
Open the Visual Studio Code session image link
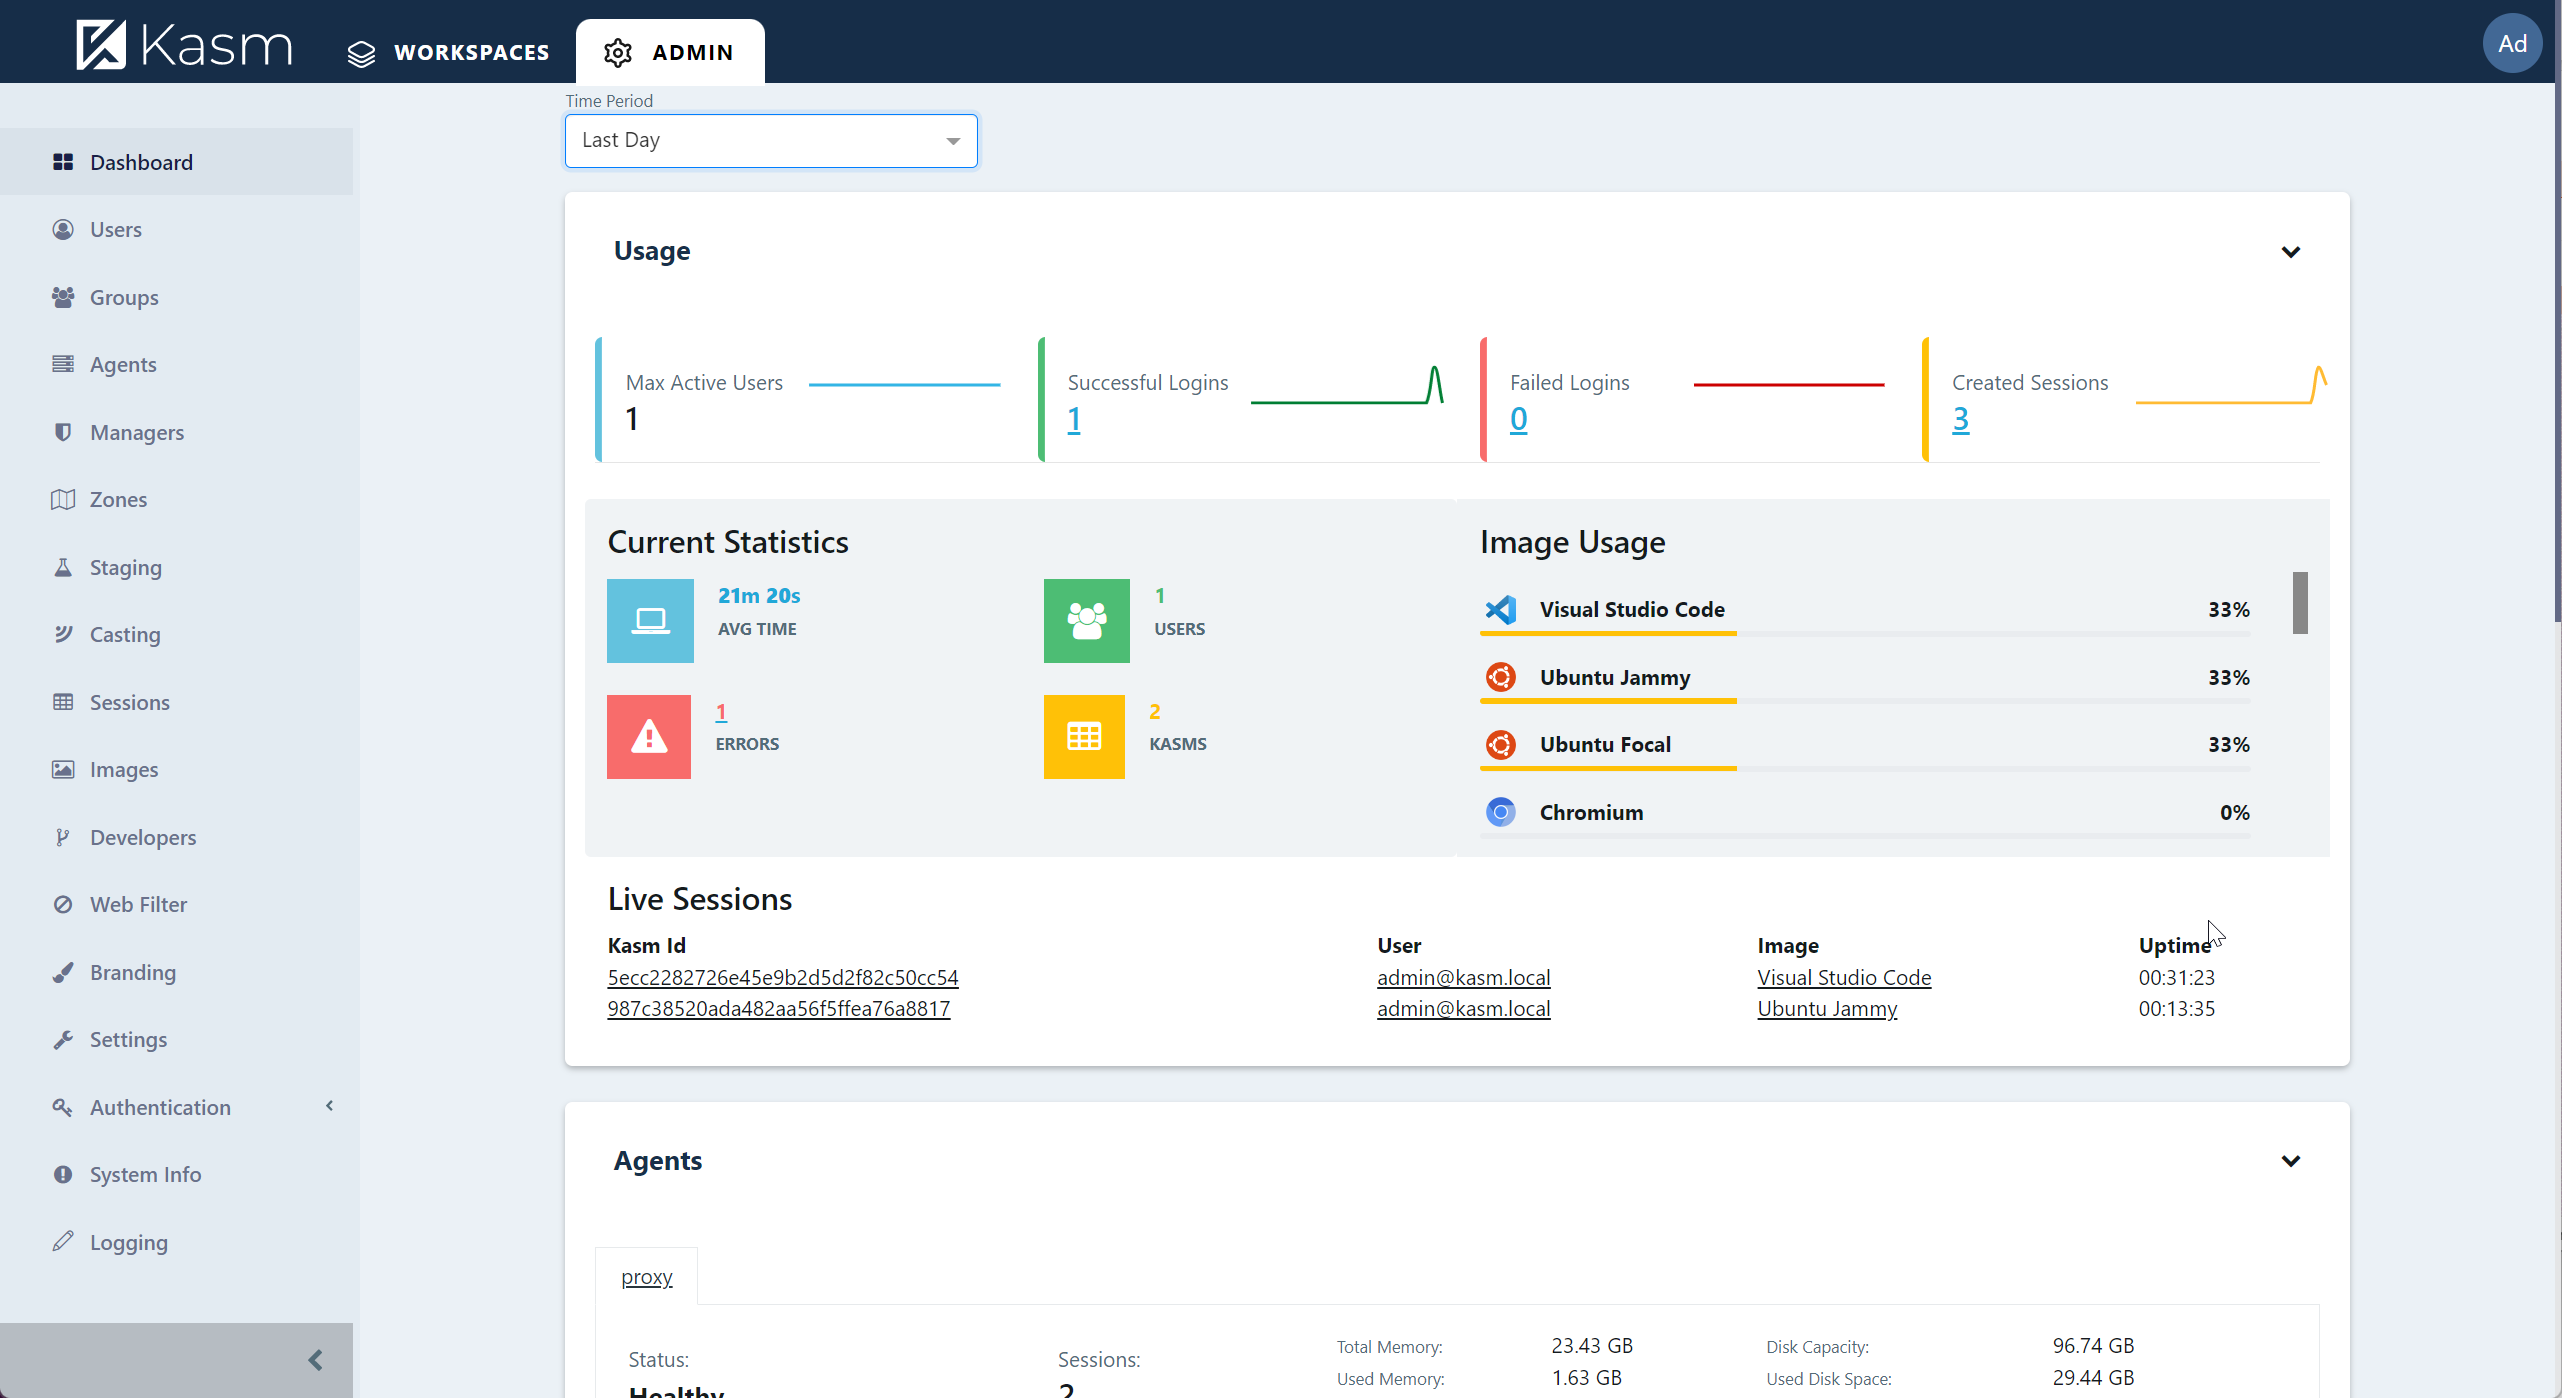click(1844, 977)
